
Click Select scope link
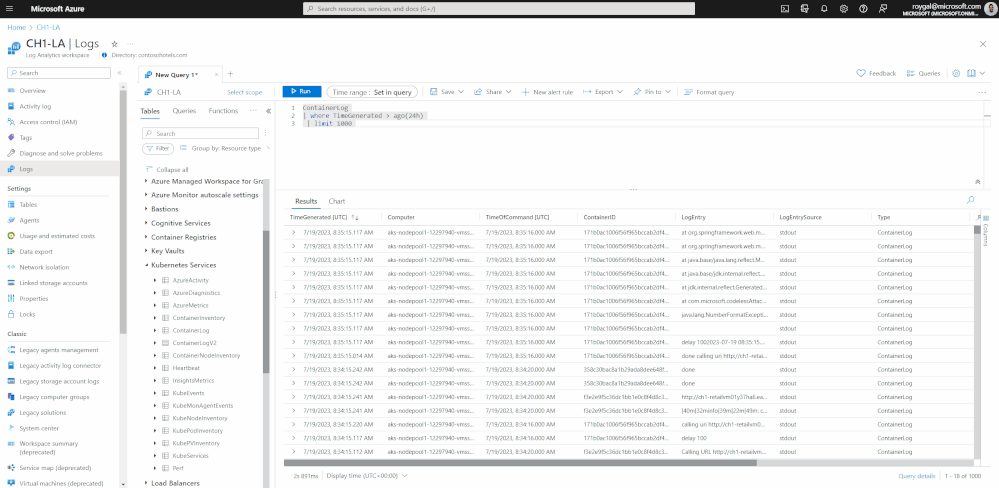244,92
